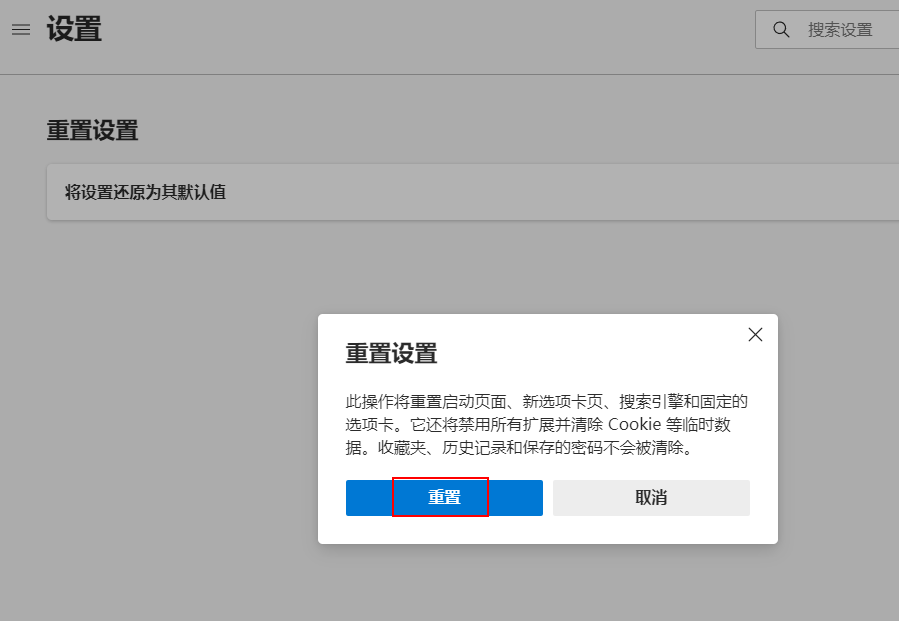The image size is (899, 621).
Task: Confirm with the blue 重置 button
Action: coord(444,498)
